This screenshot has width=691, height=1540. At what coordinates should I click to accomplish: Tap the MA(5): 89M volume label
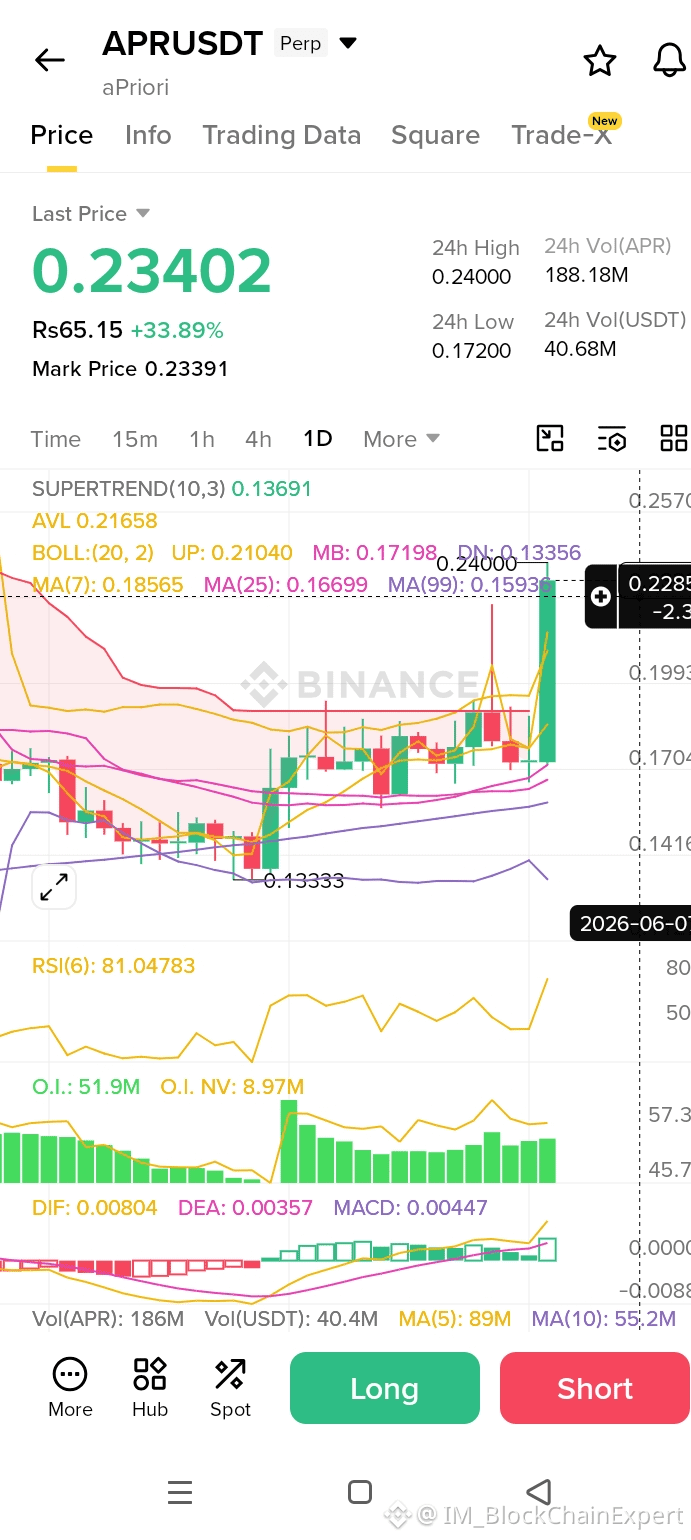pos(455,1319)
